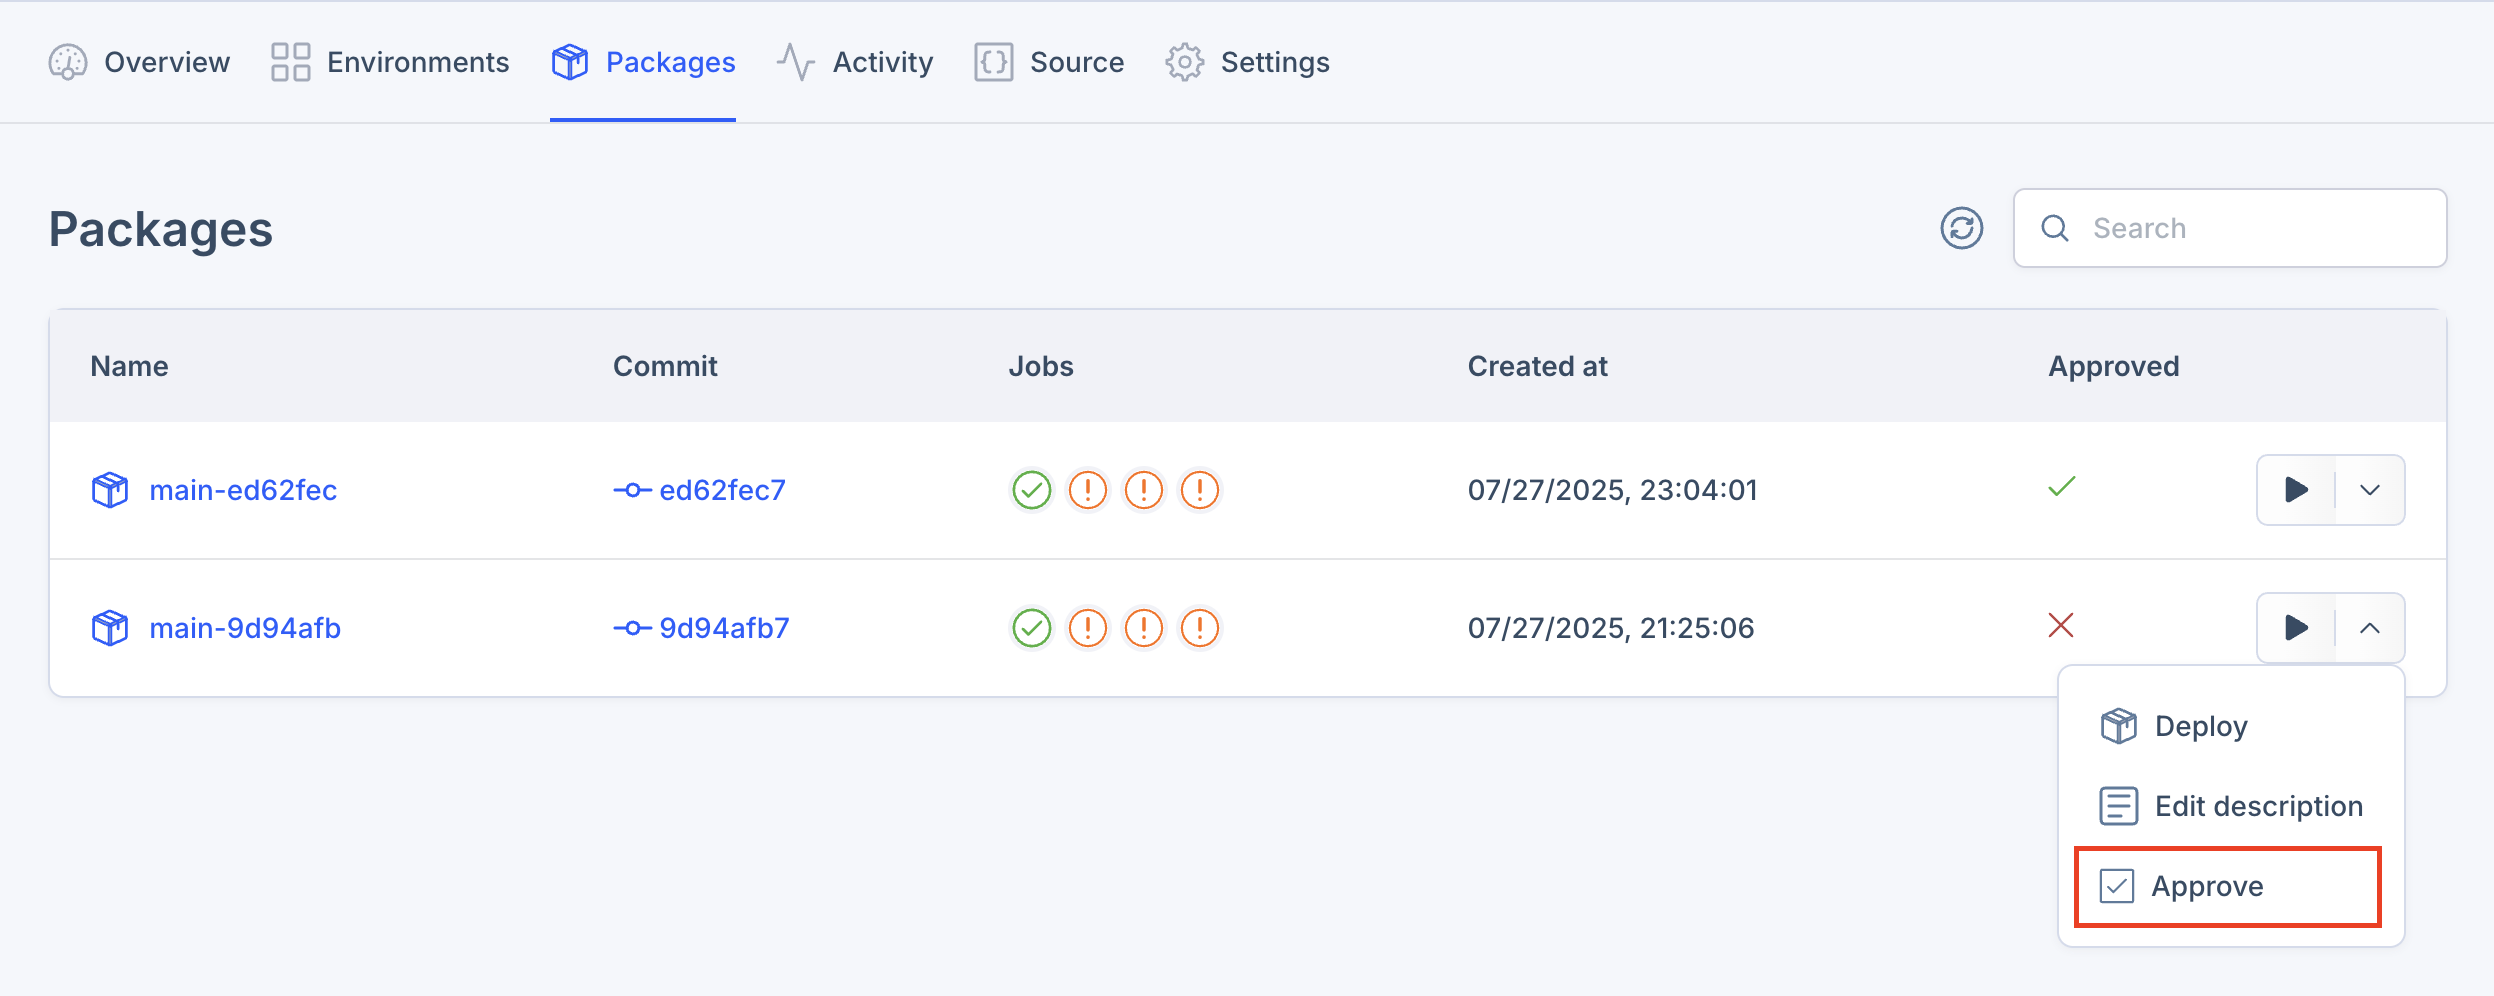This screenshot has width=2494, height=996.
Task: Click the refresh packages icon
Action: click(x=1961, y=228)
